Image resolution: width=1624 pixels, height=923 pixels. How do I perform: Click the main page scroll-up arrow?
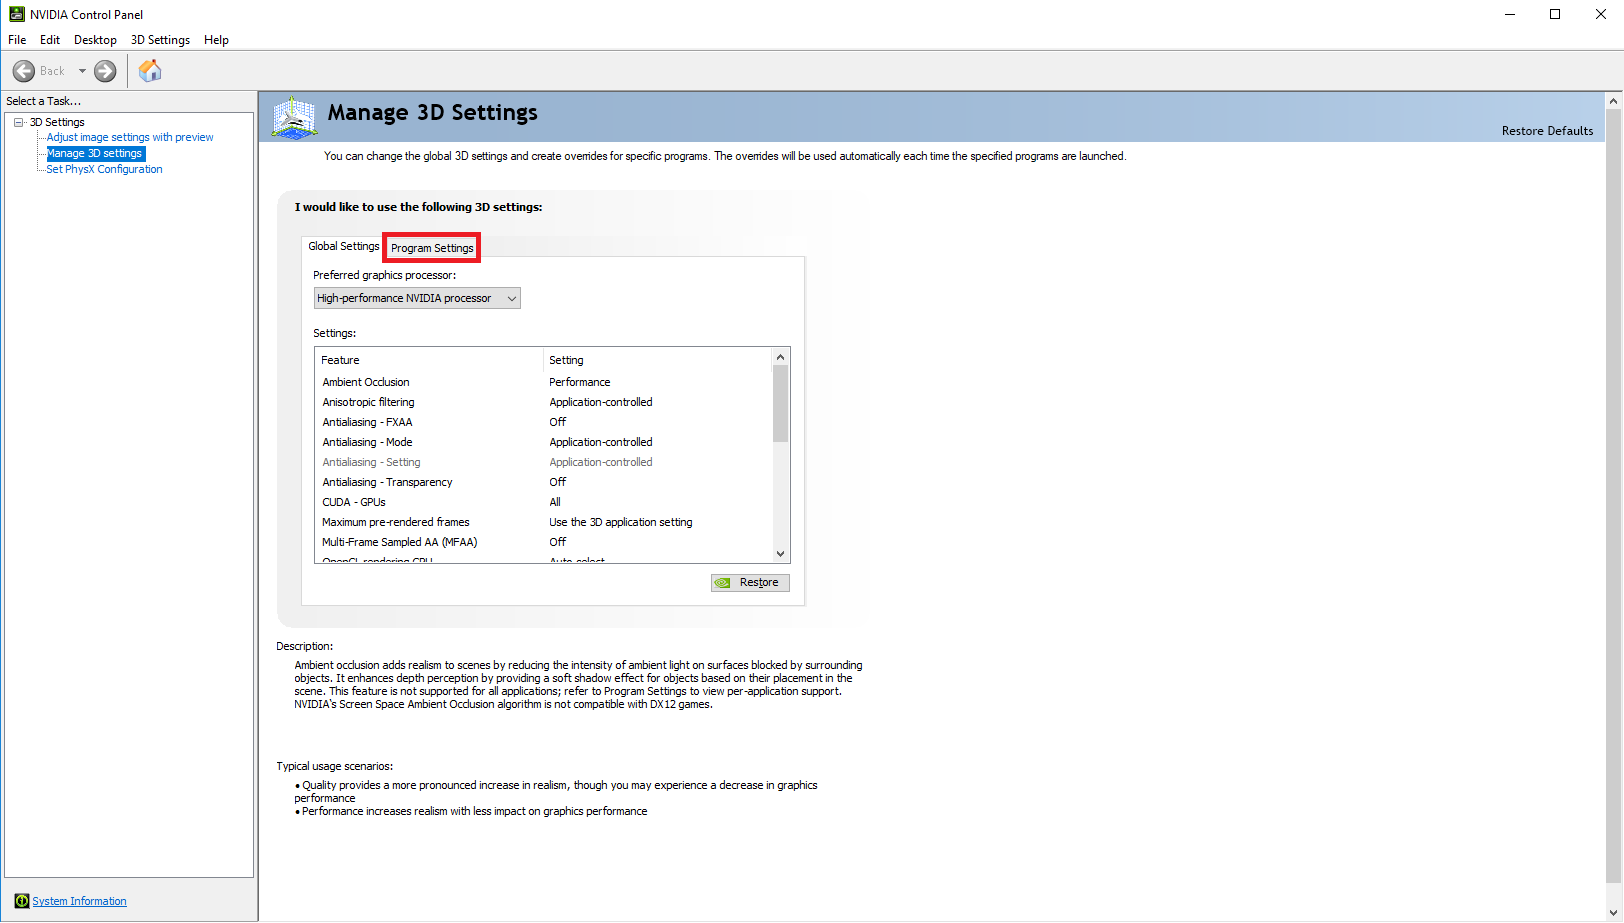point(1613,101)
